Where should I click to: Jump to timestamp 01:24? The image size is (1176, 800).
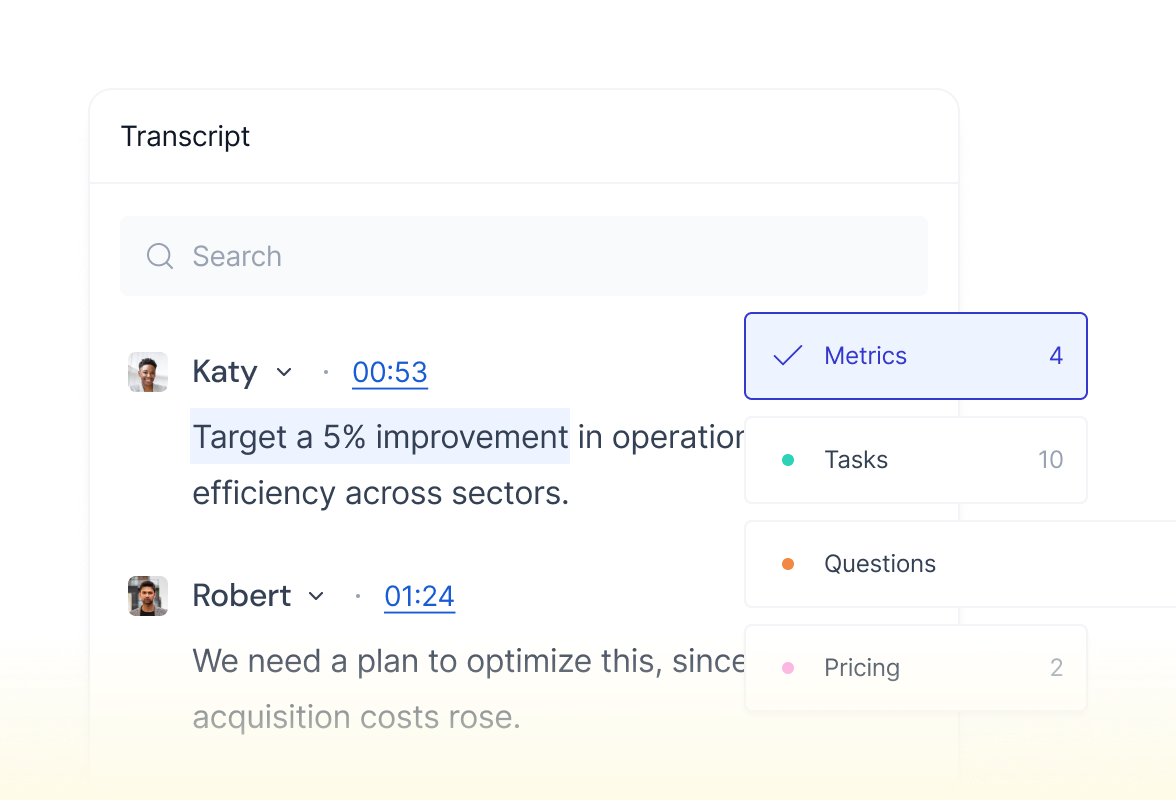point(419,595)
